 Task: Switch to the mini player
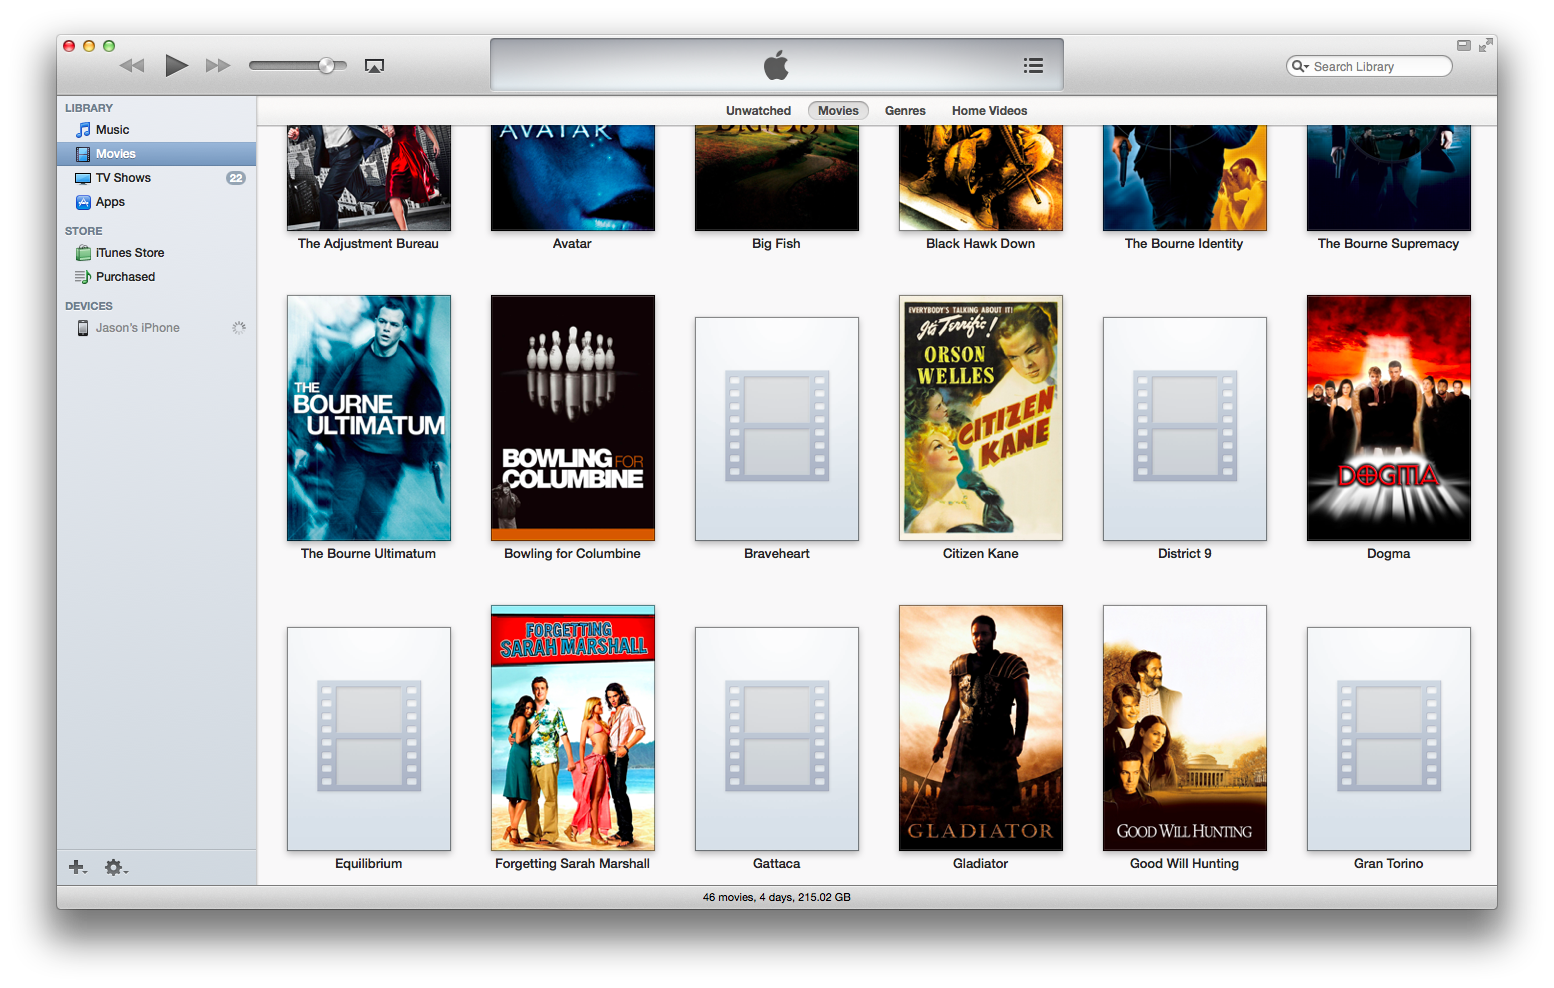click(1463, 45)
